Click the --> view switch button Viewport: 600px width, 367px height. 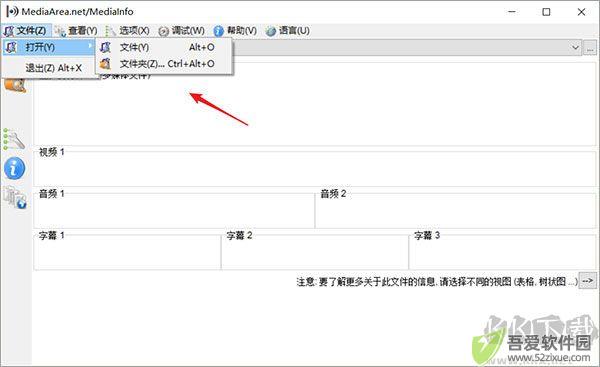click(x=587, y=281)
